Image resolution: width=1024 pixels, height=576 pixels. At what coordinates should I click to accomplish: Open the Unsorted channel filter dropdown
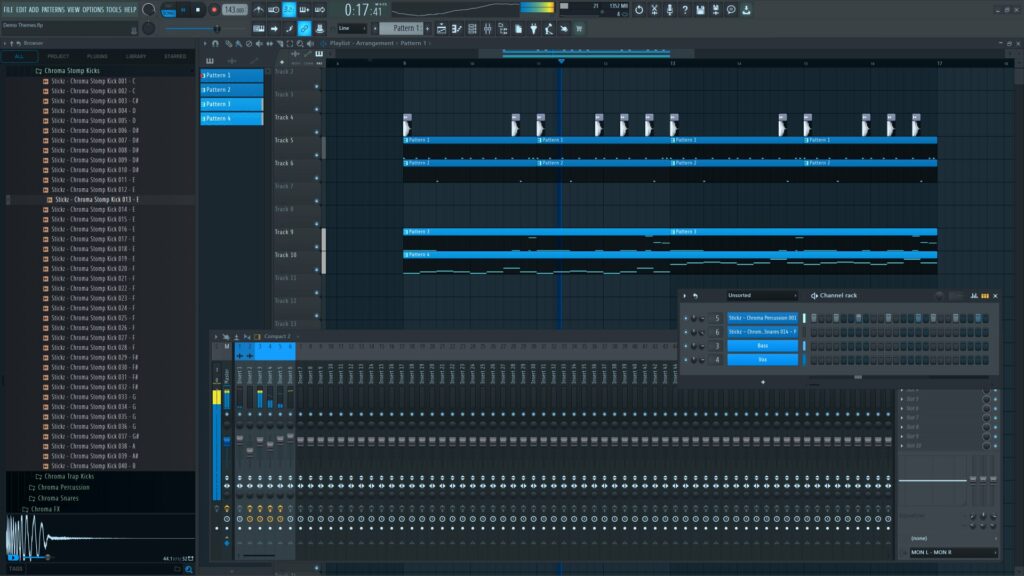tap(763, 296)
